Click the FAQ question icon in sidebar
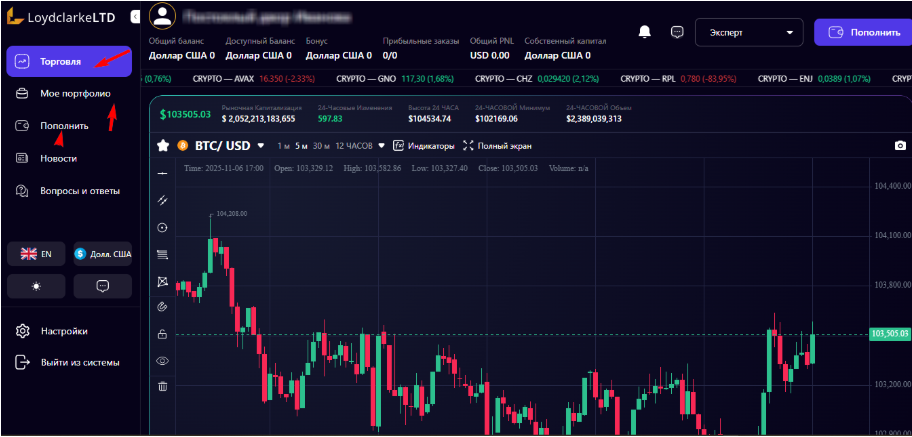Screen dimensions: 912x437 [22, 190]
